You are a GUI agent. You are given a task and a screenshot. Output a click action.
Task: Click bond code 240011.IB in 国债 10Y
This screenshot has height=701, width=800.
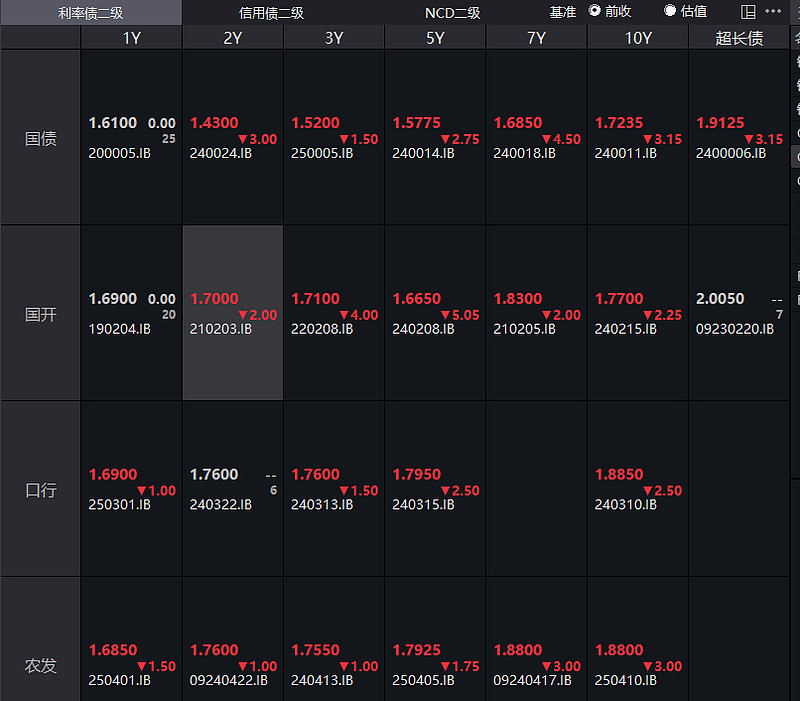(625, 154)
